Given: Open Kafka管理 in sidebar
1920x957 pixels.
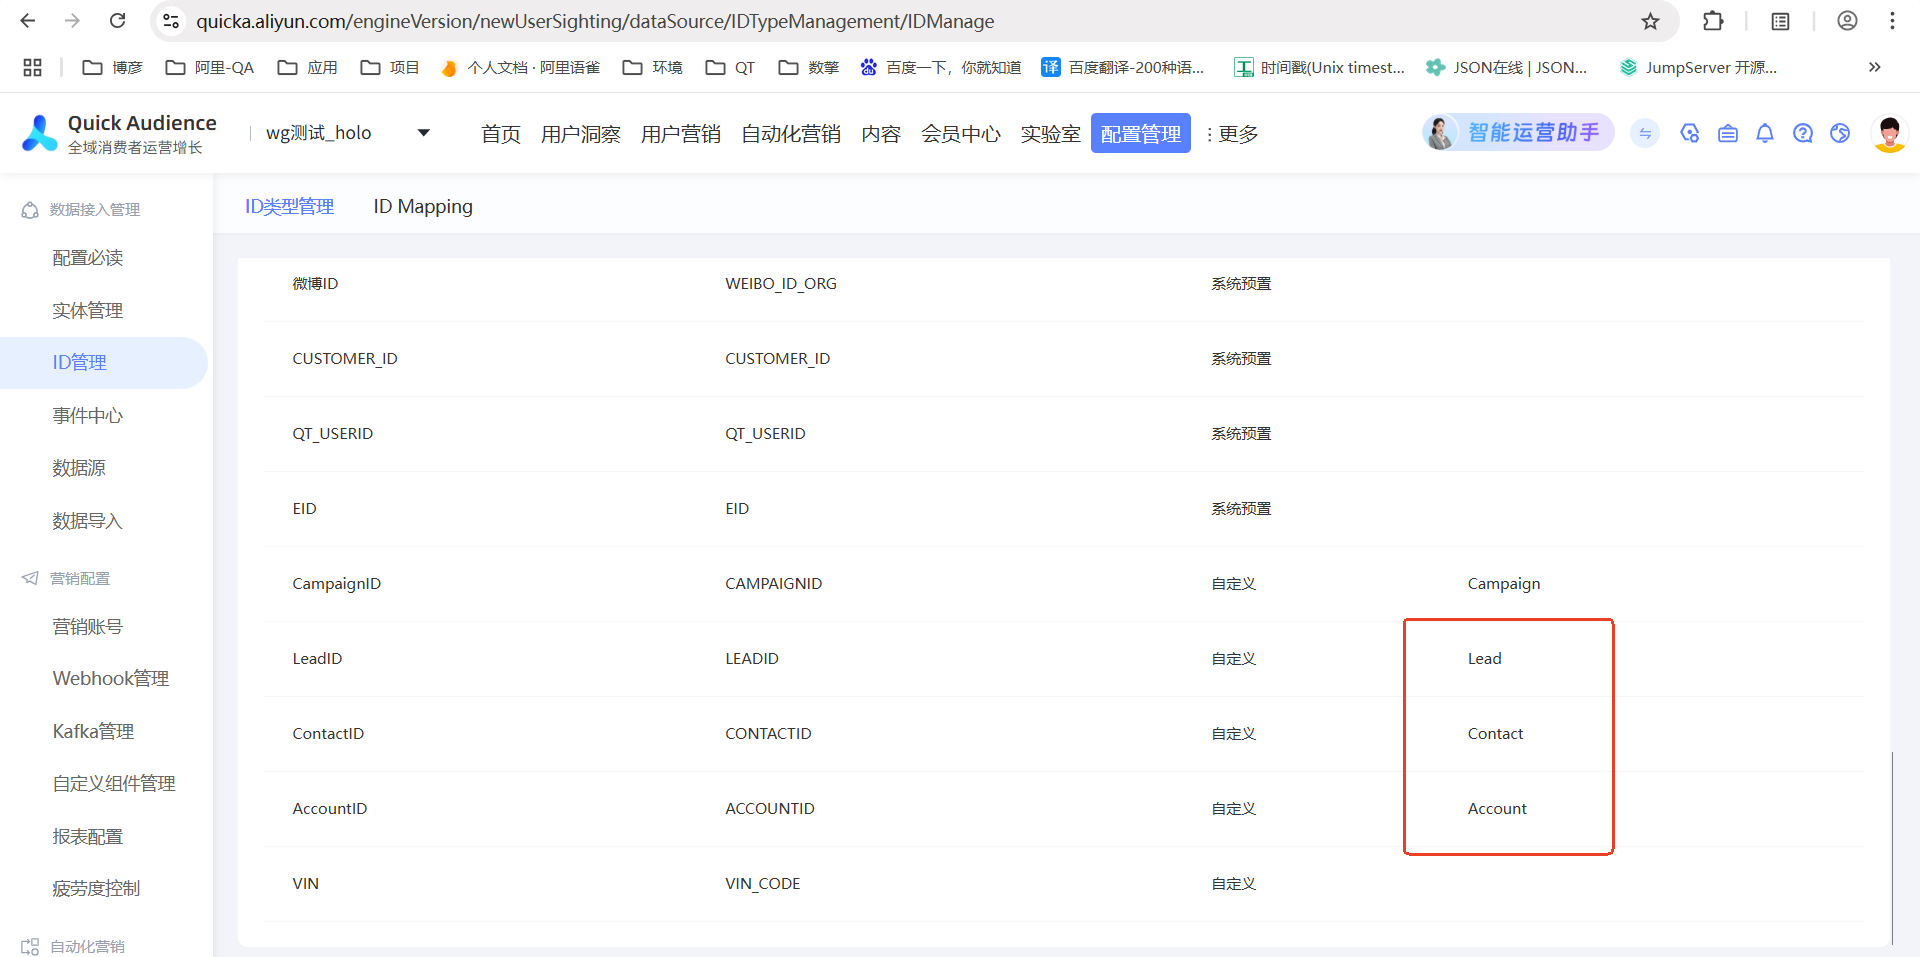Looking at the screenshot, I should (93, 731).
